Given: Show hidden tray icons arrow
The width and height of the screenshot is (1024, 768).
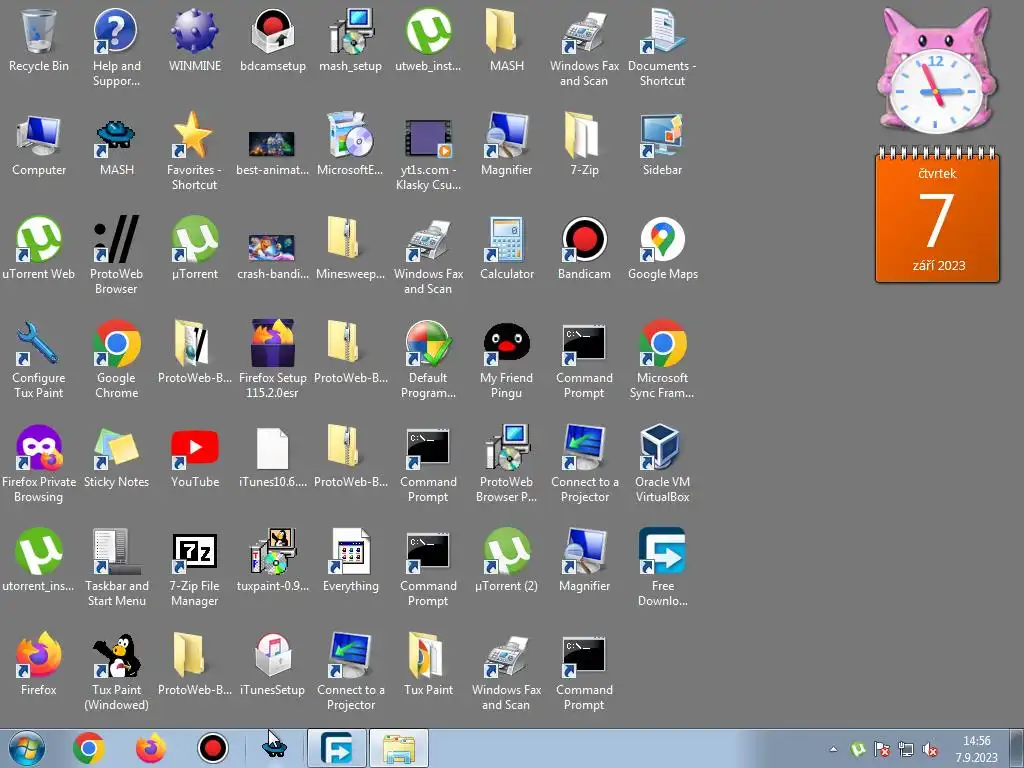Looking at the screenshot, I should (833, 749).
